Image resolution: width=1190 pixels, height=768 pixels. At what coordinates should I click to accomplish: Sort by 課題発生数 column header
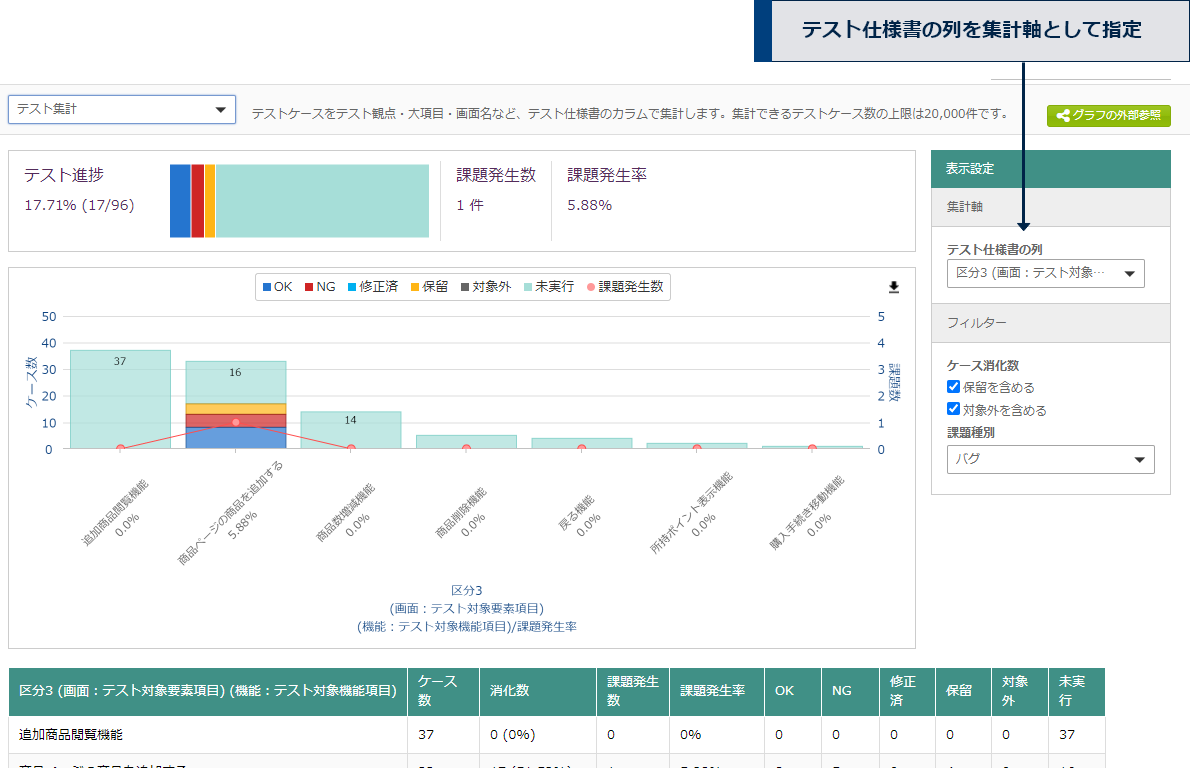coord(632,691)
